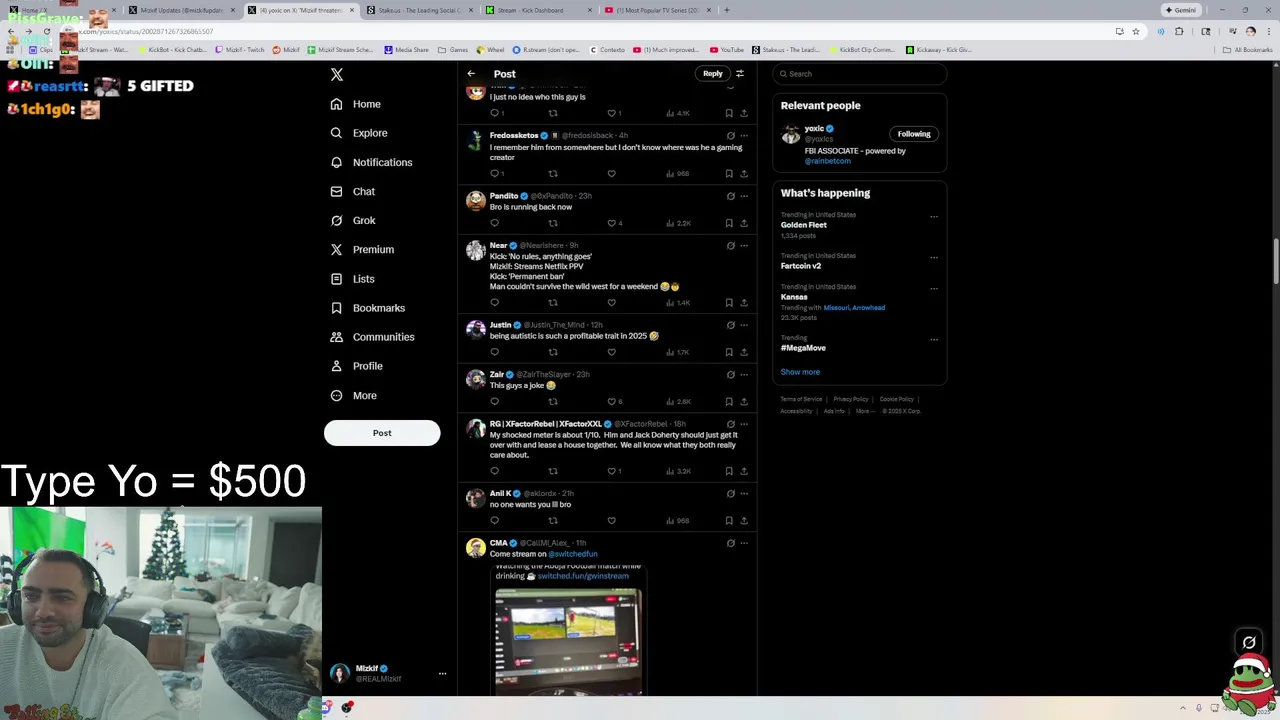Open the switched.fun/gwinstream link
This screenshot has height=720, width=1280.
coord(583,576)
